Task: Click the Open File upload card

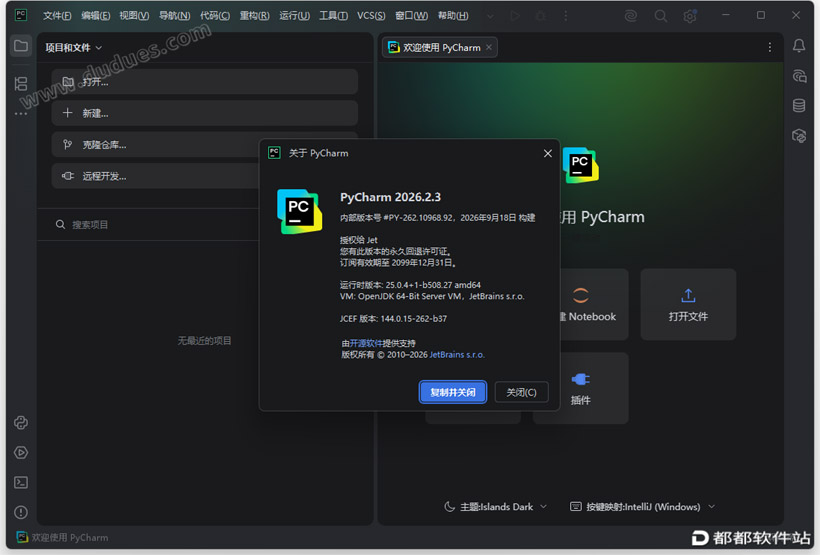Action: (688, 304)
